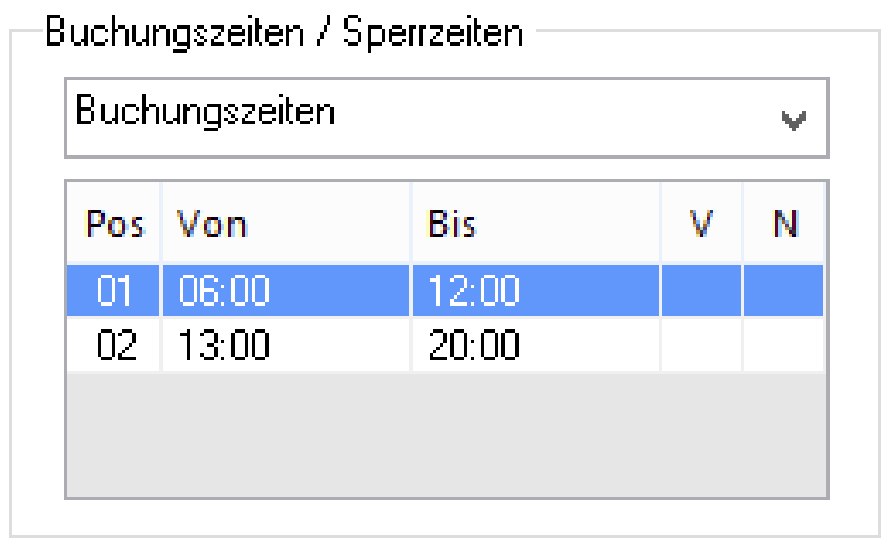895x556 pixels.
Task: Open the Buchungszeiten dropdown arrow
Action: point(794,120)
